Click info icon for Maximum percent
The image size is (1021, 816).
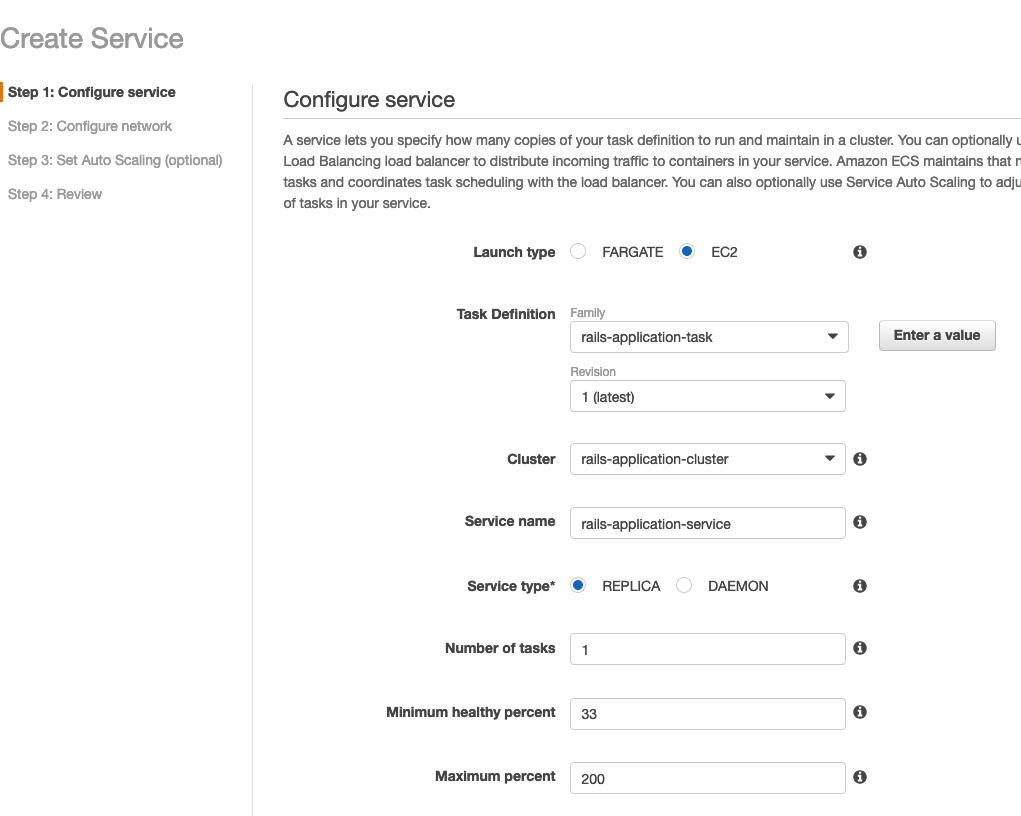[860, 777]
